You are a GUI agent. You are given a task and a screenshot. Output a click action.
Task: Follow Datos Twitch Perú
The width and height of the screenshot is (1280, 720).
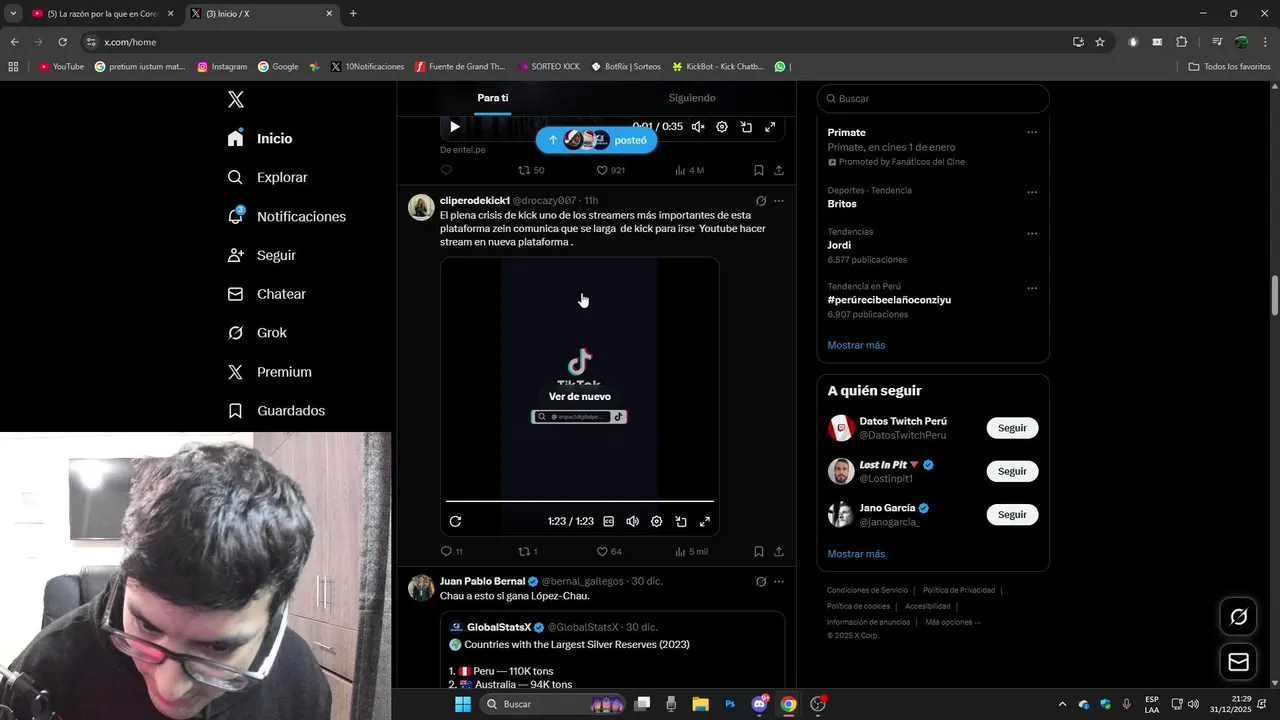point(1012,428)
